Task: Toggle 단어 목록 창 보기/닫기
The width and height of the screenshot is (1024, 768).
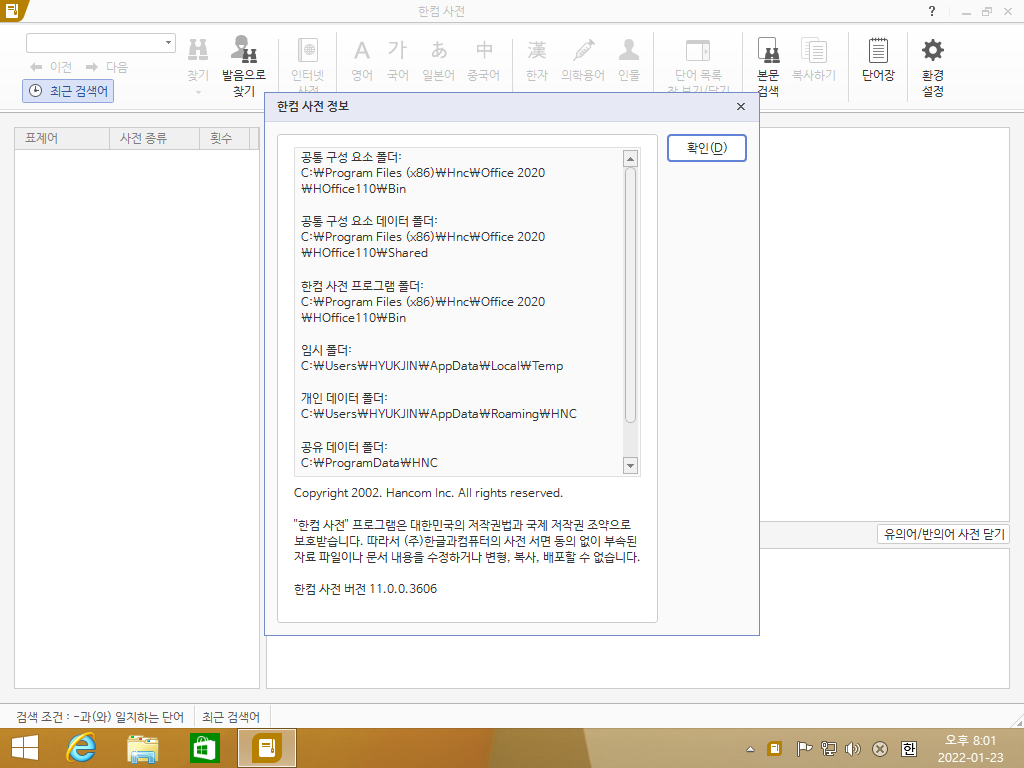Action: click(x=698, y=64)
